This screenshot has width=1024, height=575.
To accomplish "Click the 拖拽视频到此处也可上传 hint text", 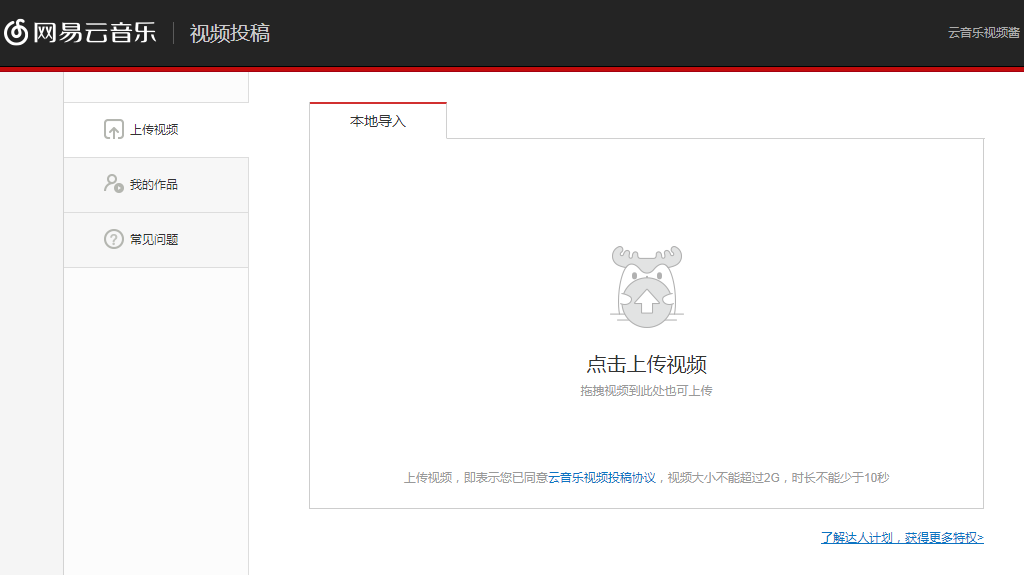I will pos(646,391).
